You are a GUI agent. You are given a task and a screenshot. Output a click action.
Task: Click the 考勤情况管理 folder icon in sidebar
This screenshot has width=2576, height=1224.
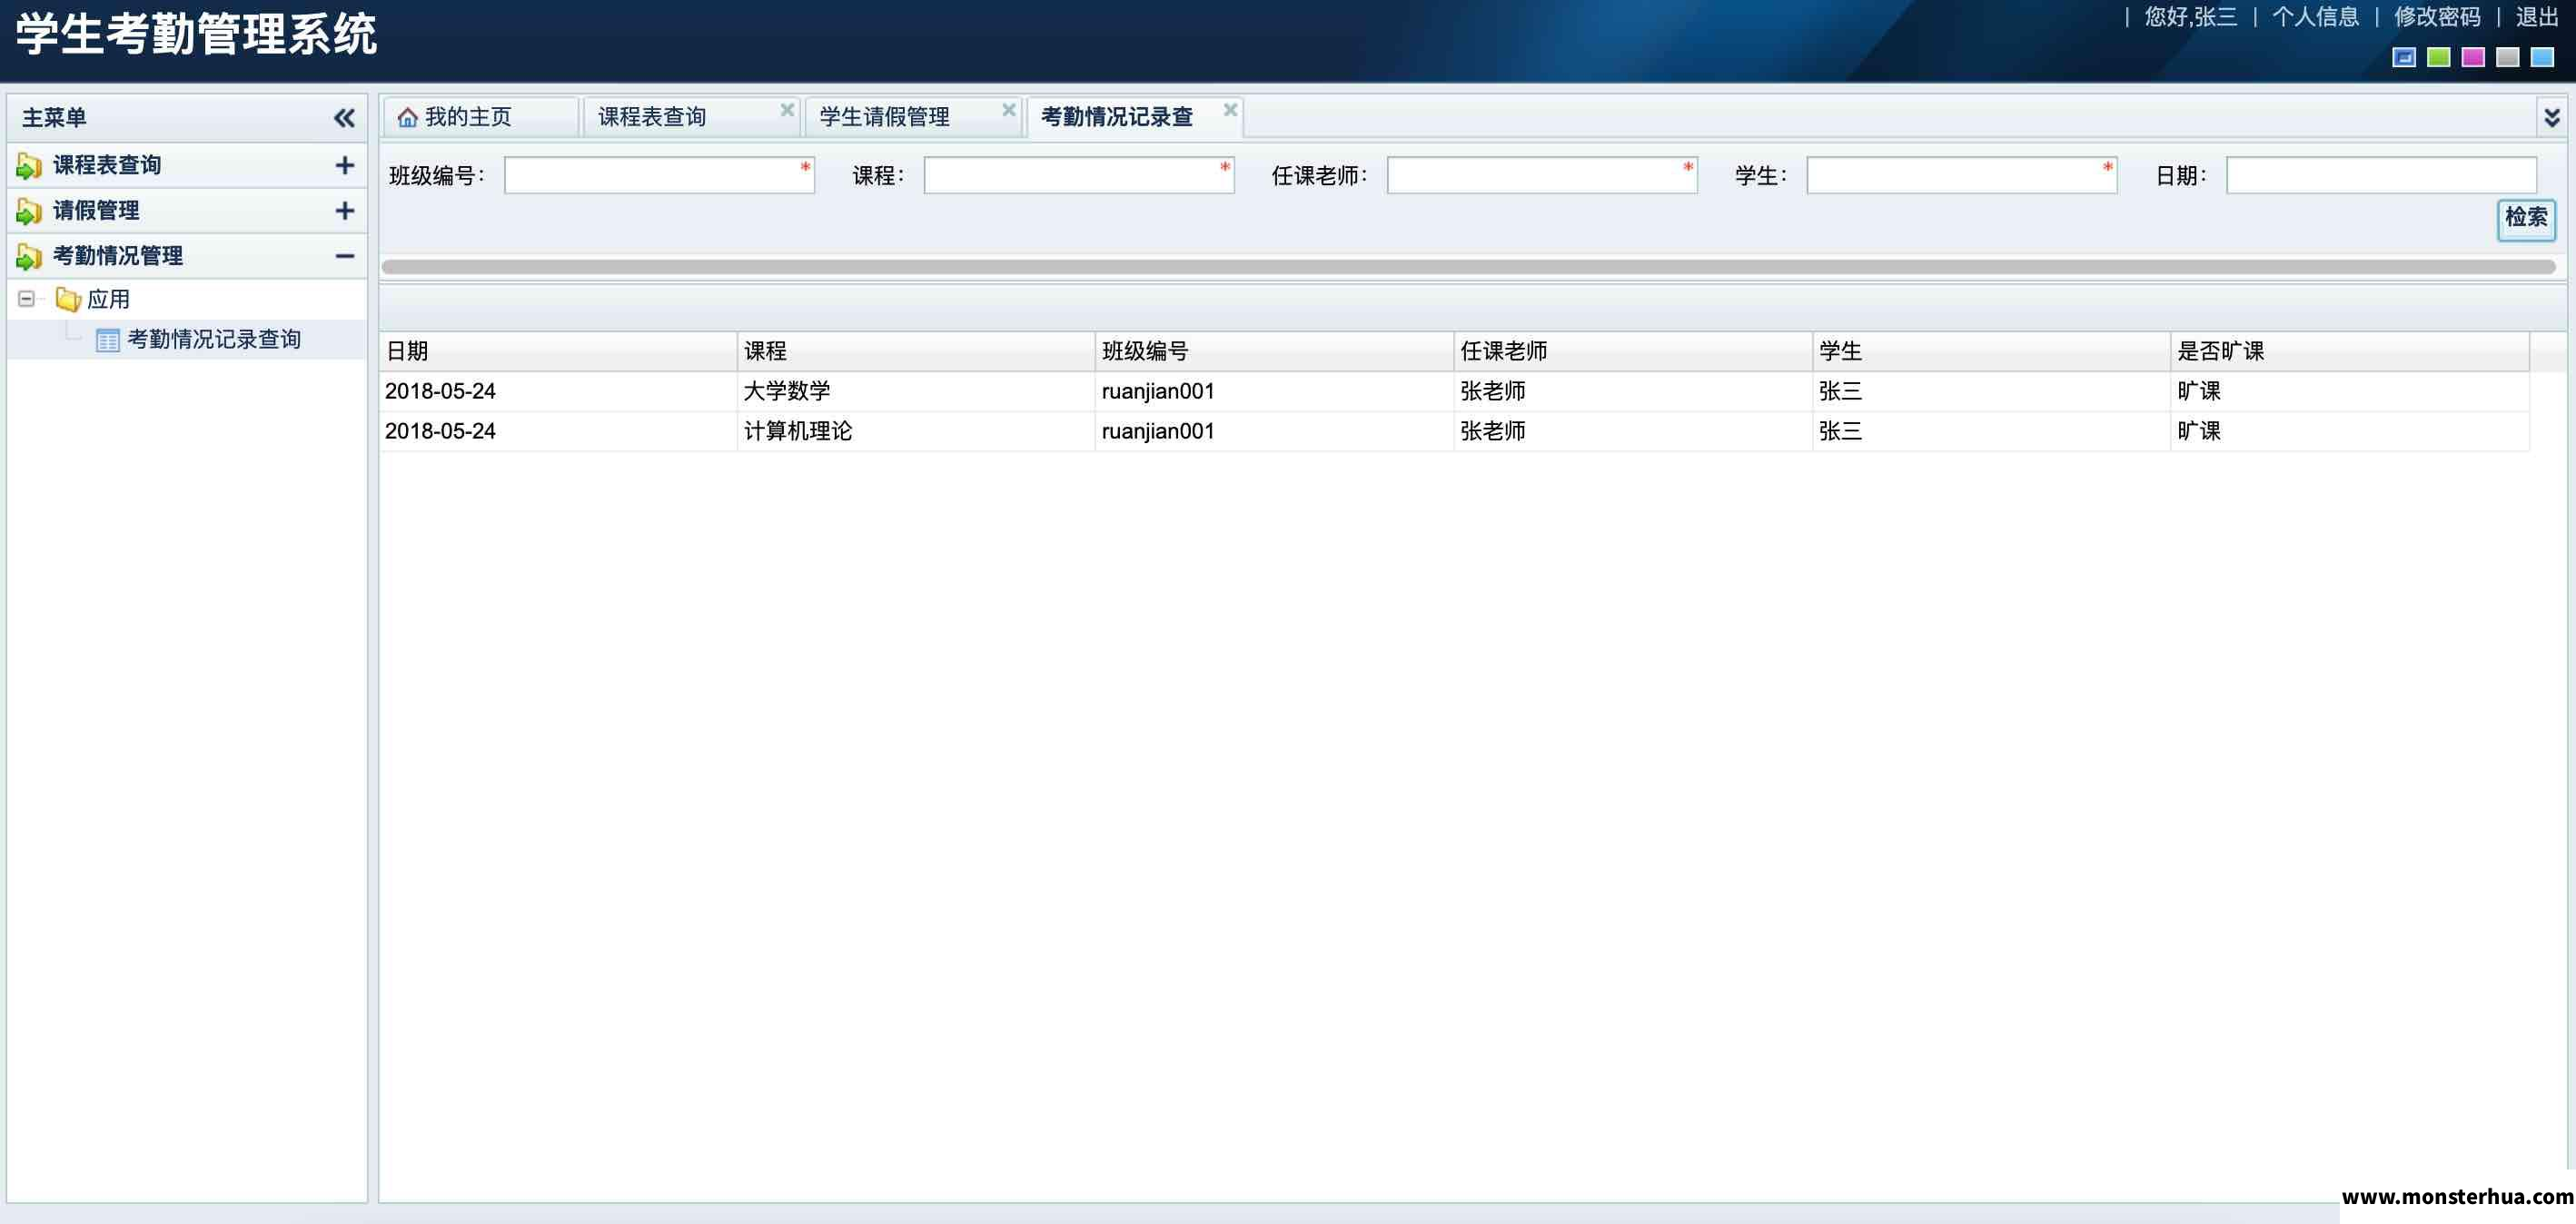(29, 257)
